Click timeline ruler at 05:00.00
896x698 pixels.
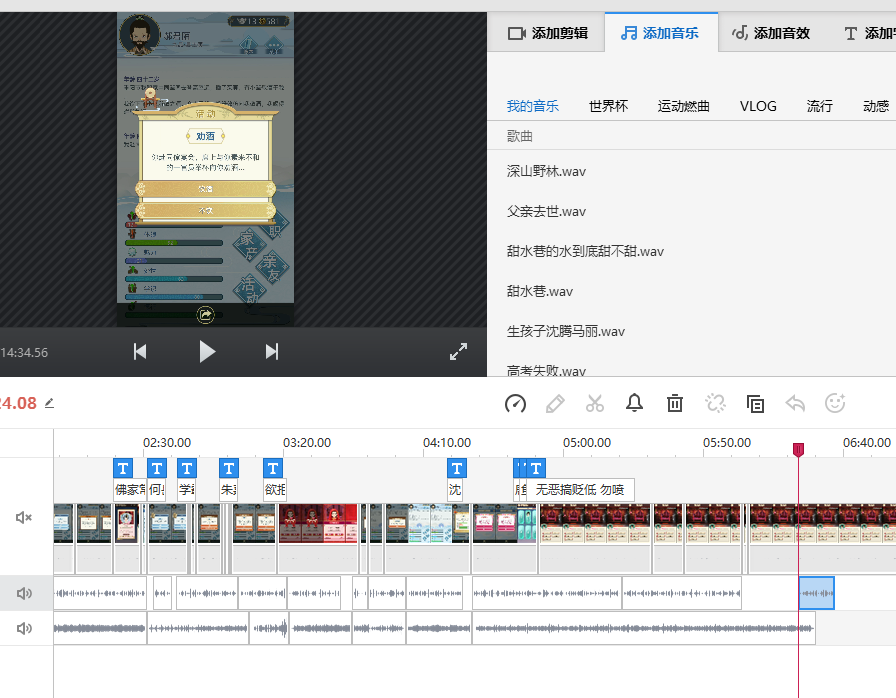tap(587, 443)
